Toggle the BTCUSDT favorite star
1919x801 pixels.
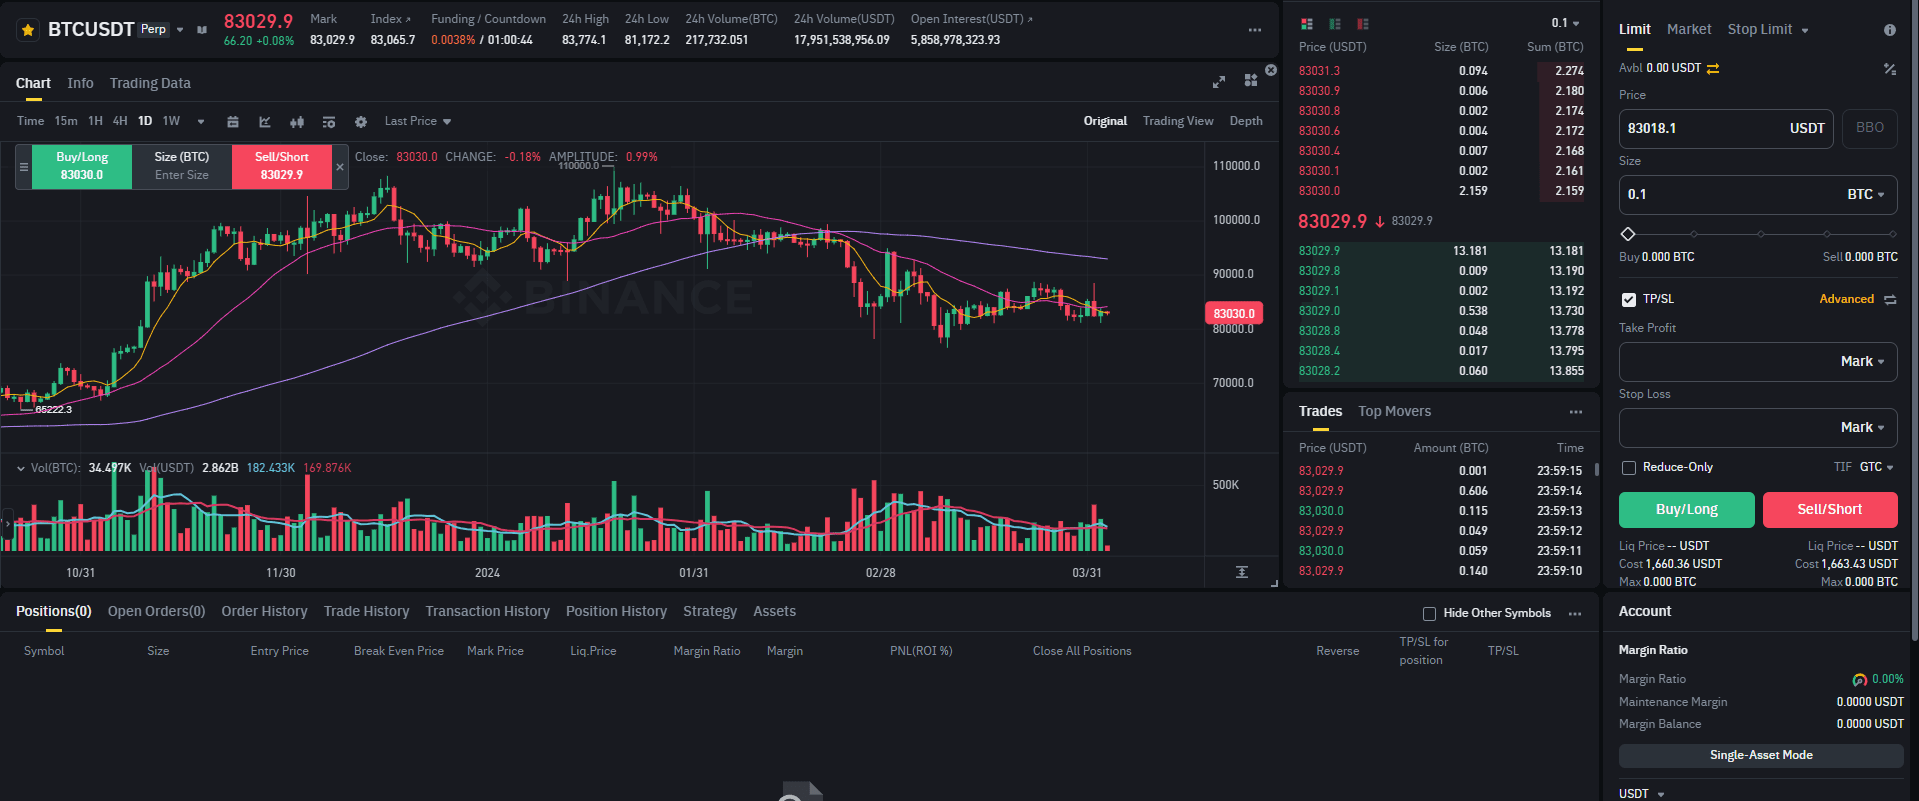(28, 30)
